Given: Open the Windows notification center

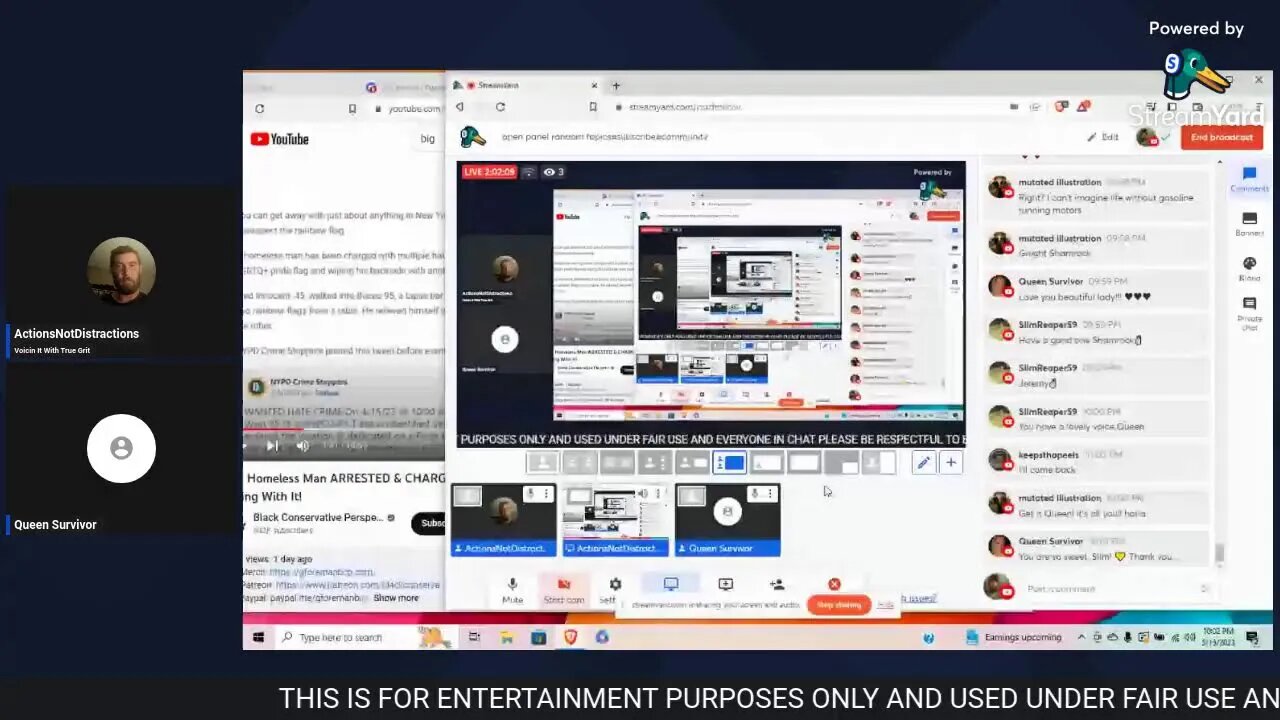Looking at the screenshot, I should [1254, 637].
